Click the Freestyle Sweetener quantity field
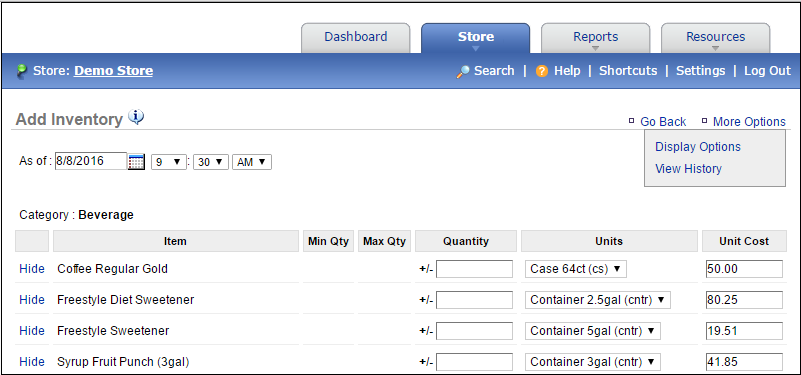This screenshot has width=801, height=375. point(475,331)
